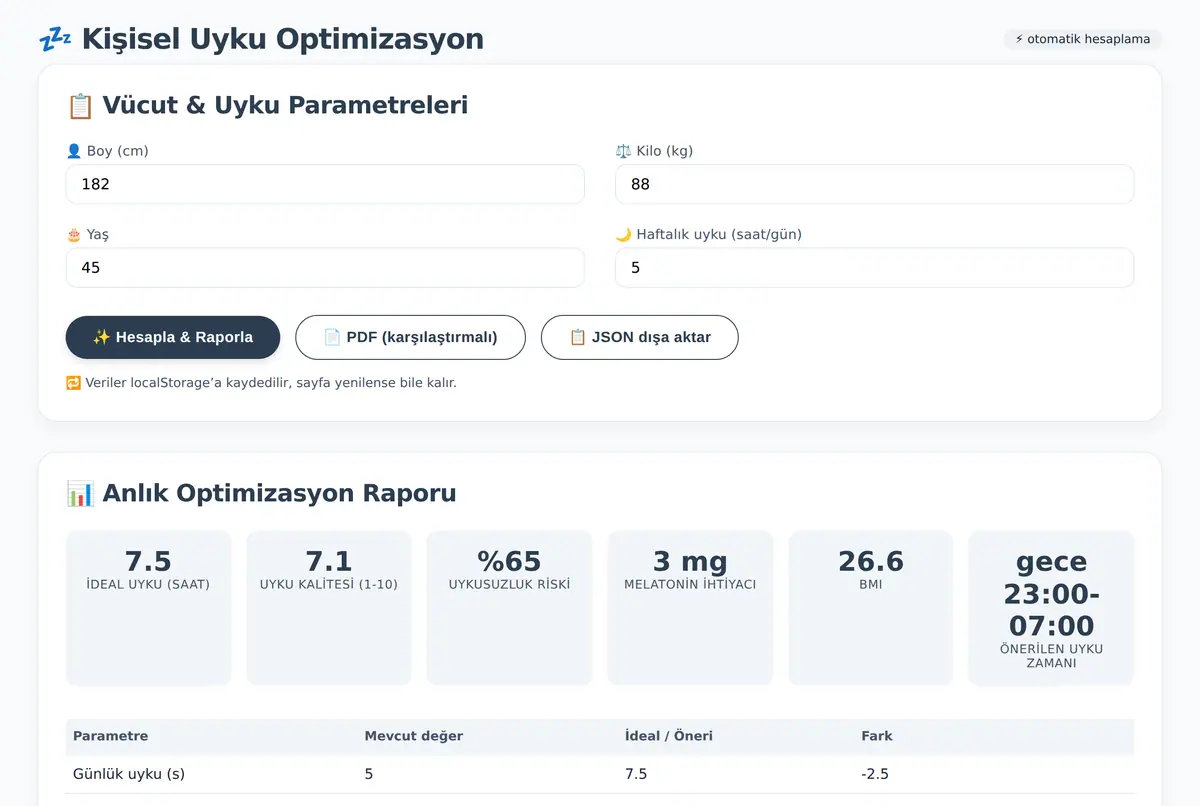Click the person icon next to Boy (cm)

click(73, 151)
